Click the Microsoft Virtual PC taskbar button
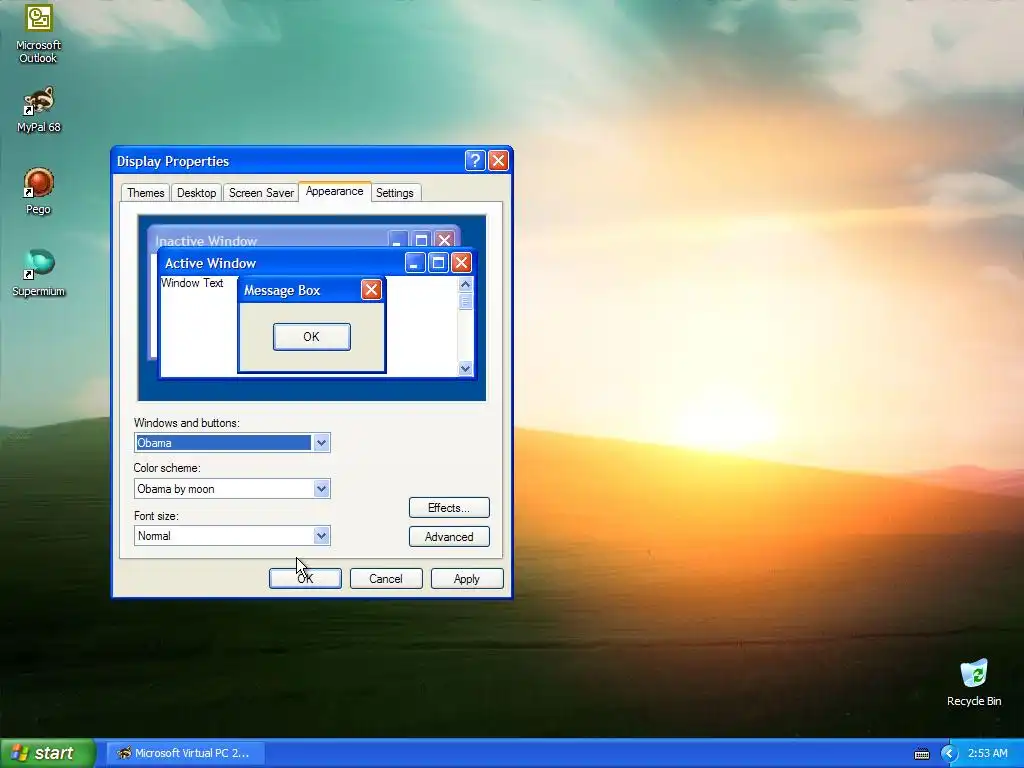The image size is (1024, 768). tap(185, 753)
